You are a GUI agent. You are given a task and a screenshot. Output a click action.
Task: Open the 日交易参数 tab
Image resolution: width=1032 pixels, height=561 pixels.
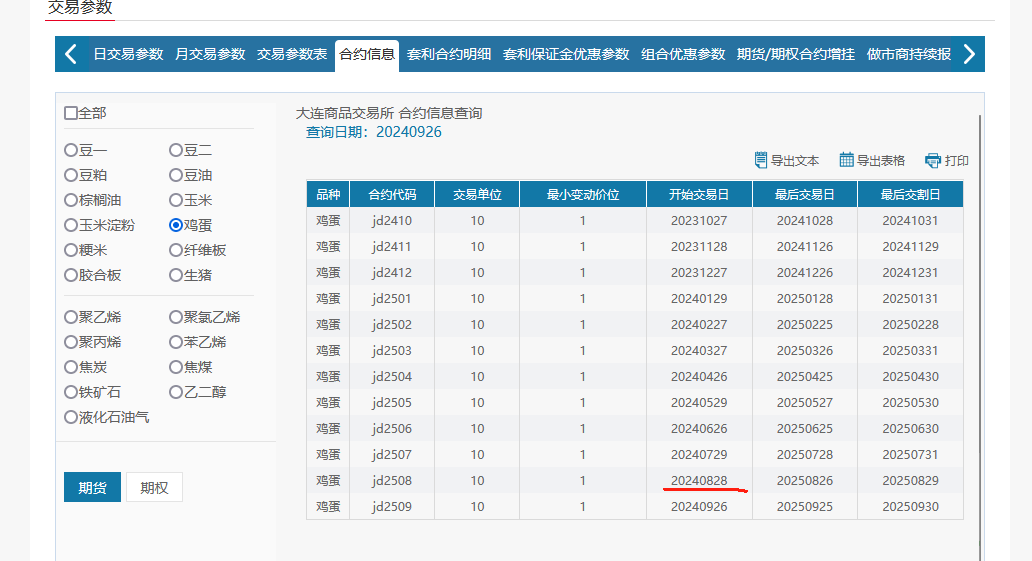tap(128, 54)
